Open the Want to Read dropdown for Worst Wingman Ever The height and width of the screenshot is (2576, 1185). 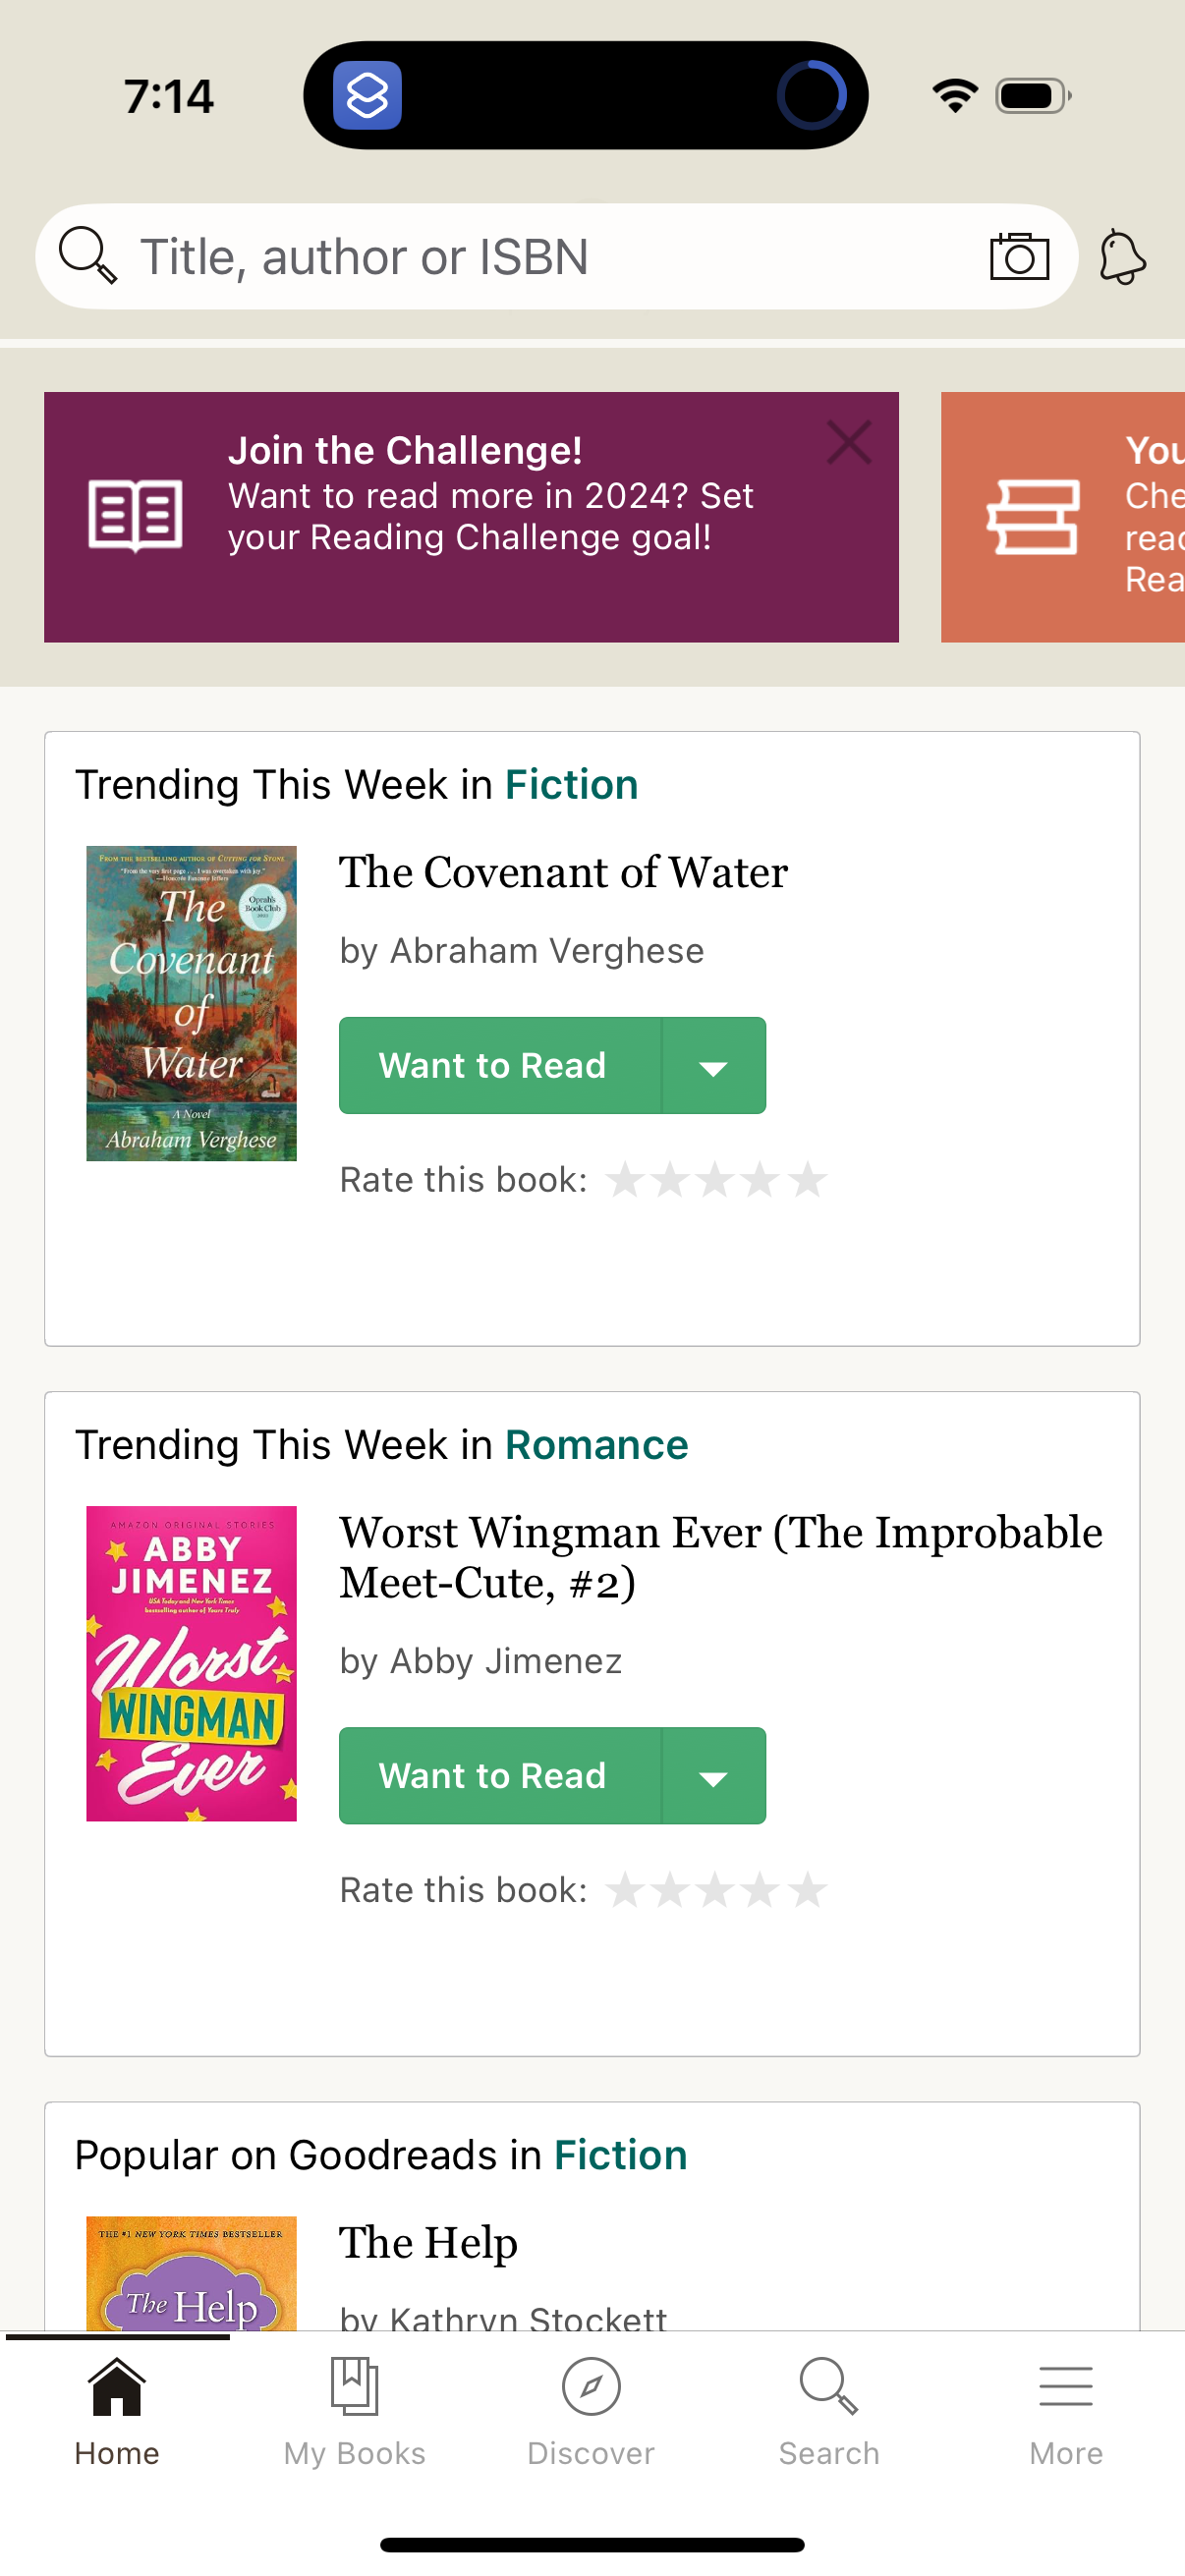713,1775
